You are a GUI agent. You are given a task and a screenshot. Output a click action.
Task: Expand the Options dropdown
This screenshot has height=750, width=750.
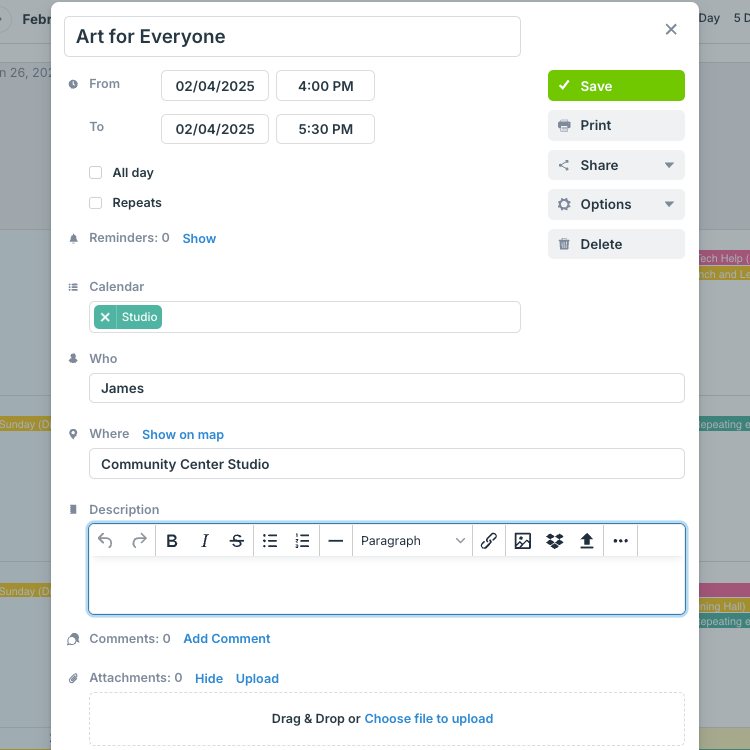(616, 204)
